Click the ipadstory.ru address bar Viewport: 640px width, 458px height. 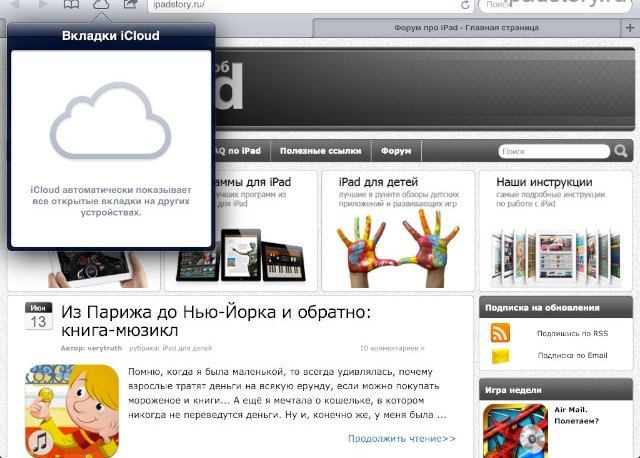coord(300,5)
